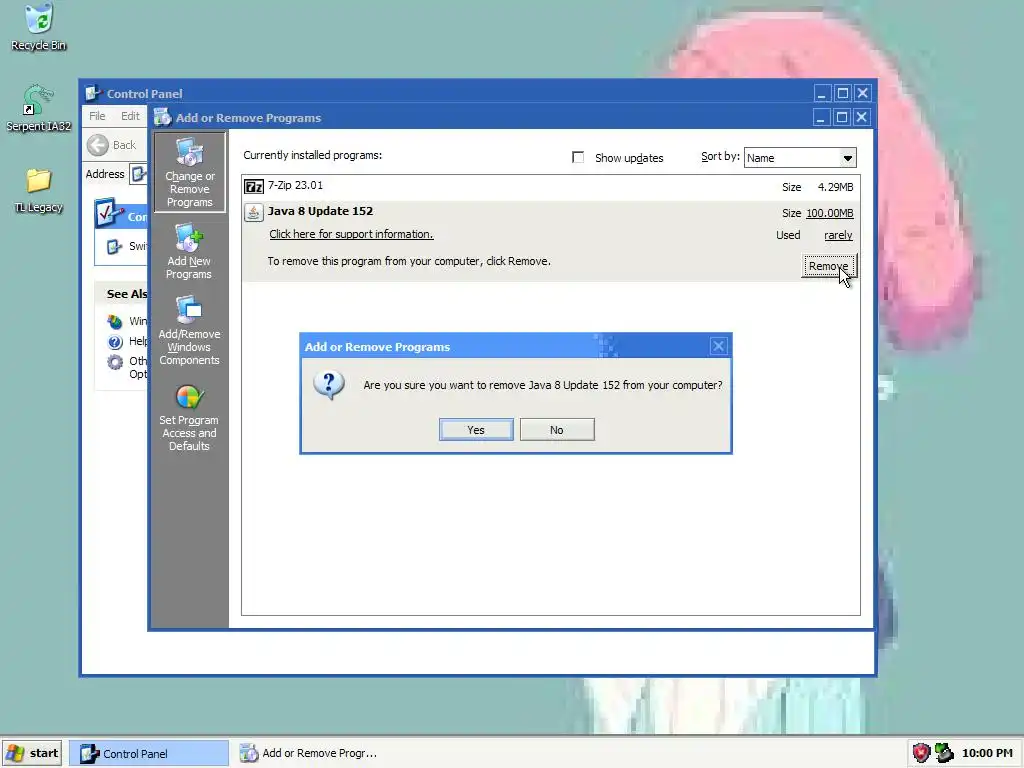1024x768 pixels.
Task: Click Other Options gear icon in See Also
Action: tap(115, 362)
